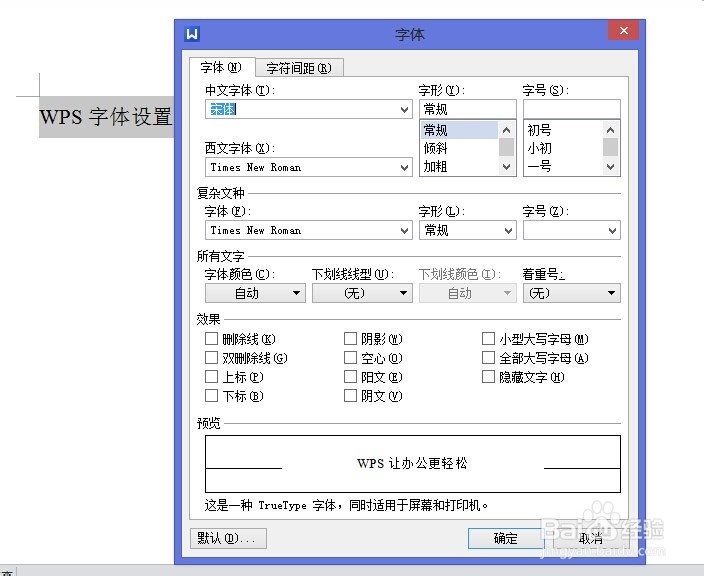The width and height of the screenshot is (704, 576).
Task: Expand the 中文字体 dropdown
Action: coord(404,110)
